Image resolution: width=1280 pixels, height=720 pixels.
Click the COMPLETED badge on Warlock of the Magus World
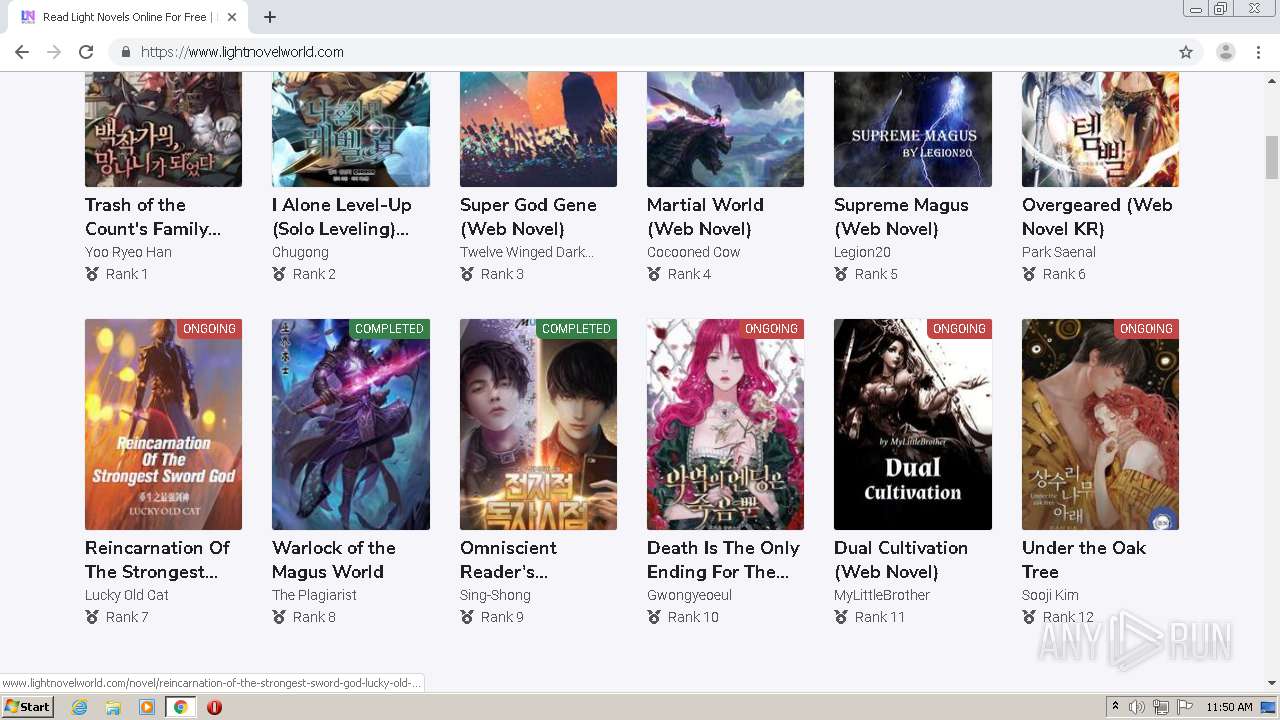coord(389,329)
